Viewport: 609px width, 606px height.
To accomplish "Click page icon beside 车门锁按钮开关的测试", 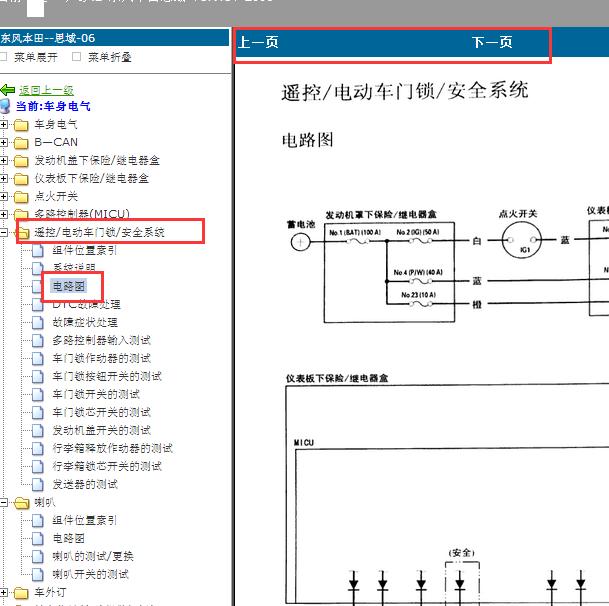I will (x=38, y=376).
